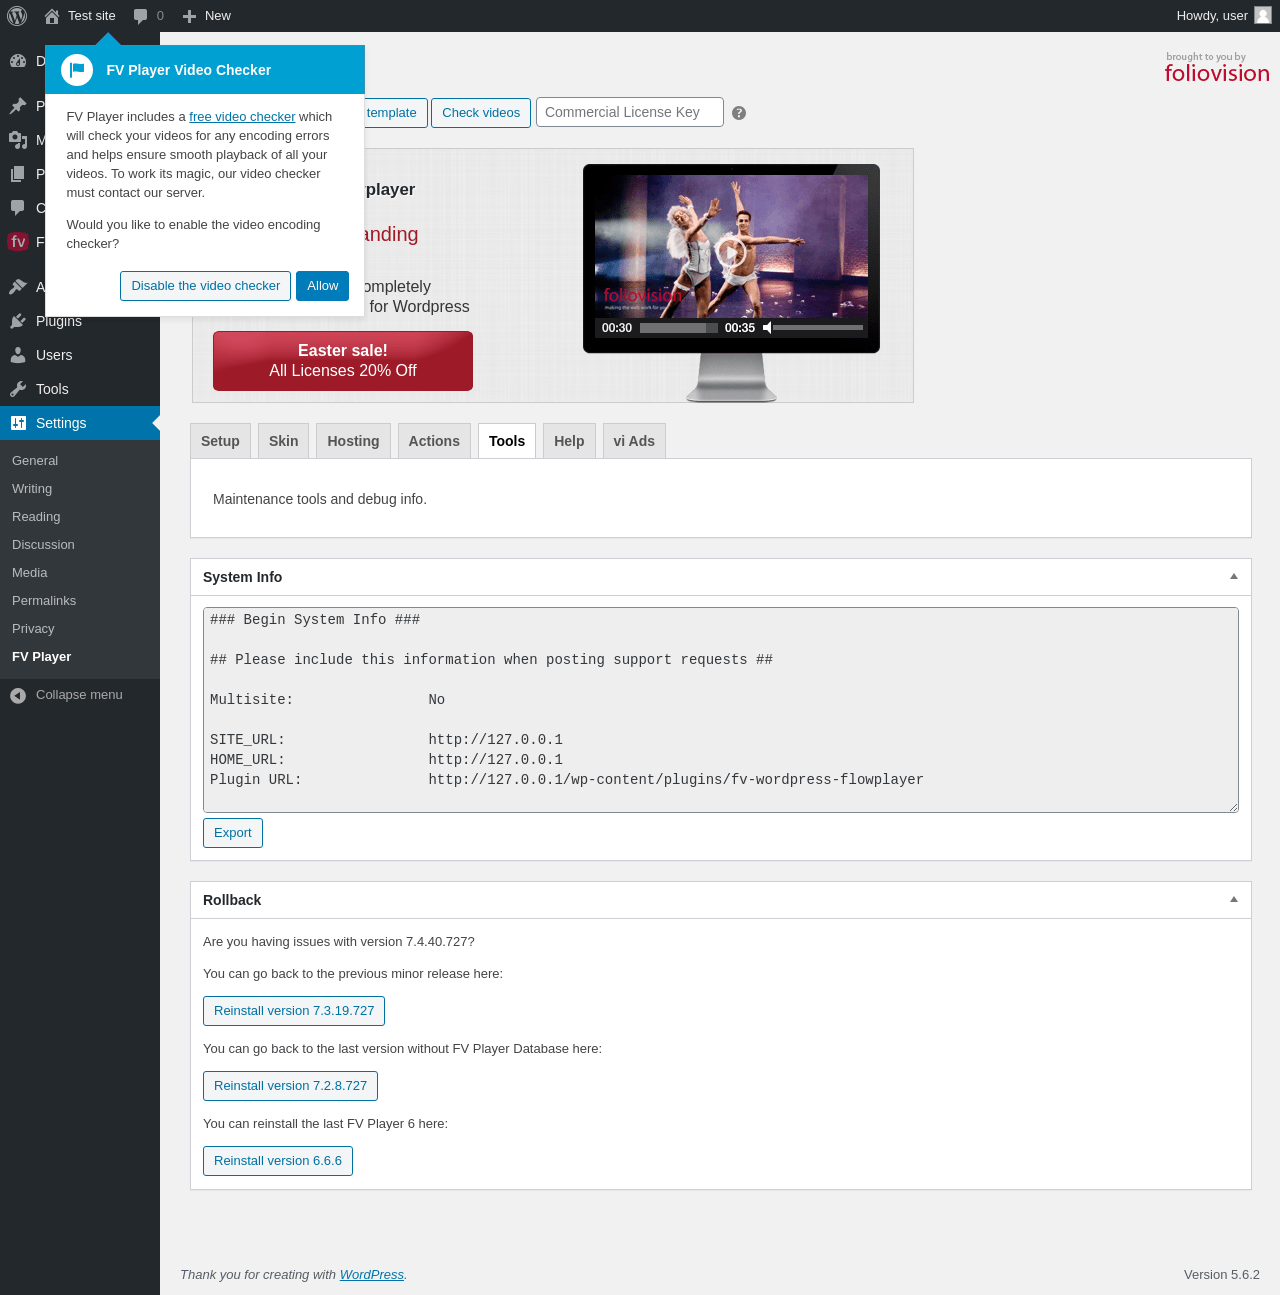Click Reinstall version 7.2.8.727
This screenshot has height=1295, width=1280.
(x=290, y=1086)
